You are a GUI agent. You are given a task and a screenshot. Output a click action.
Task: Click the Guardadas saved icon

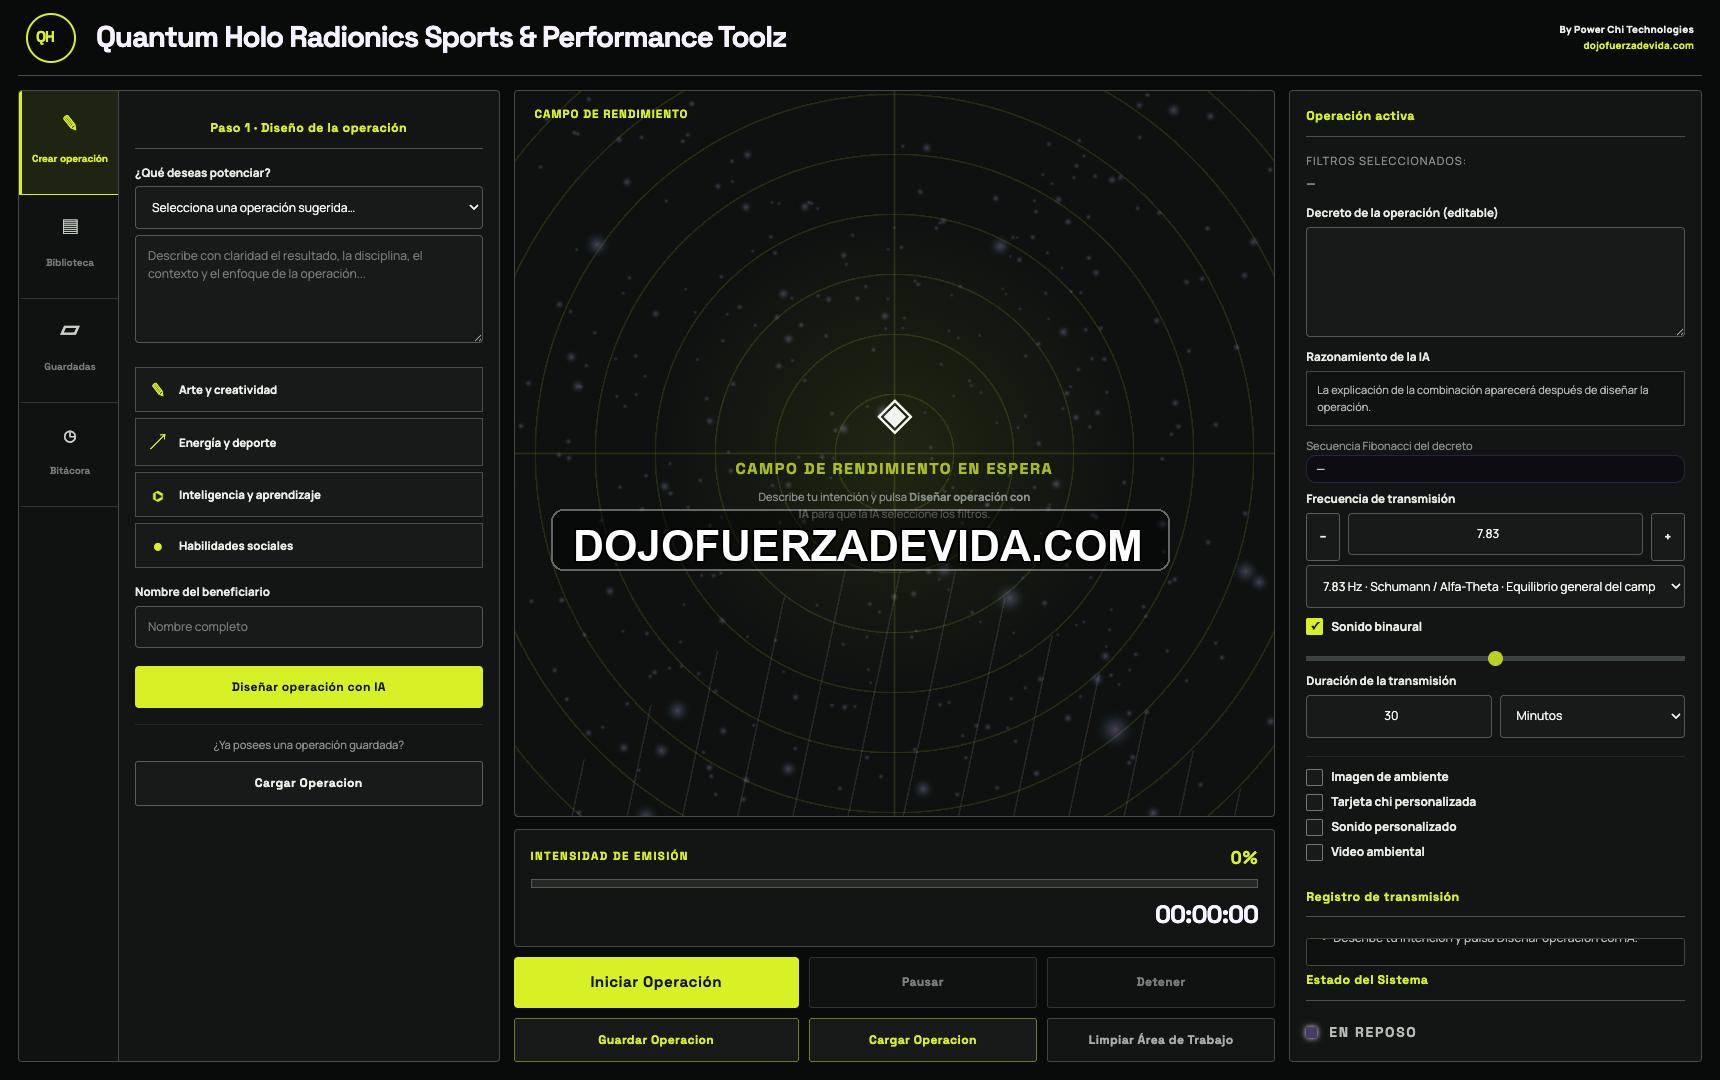tap(70, 330)
